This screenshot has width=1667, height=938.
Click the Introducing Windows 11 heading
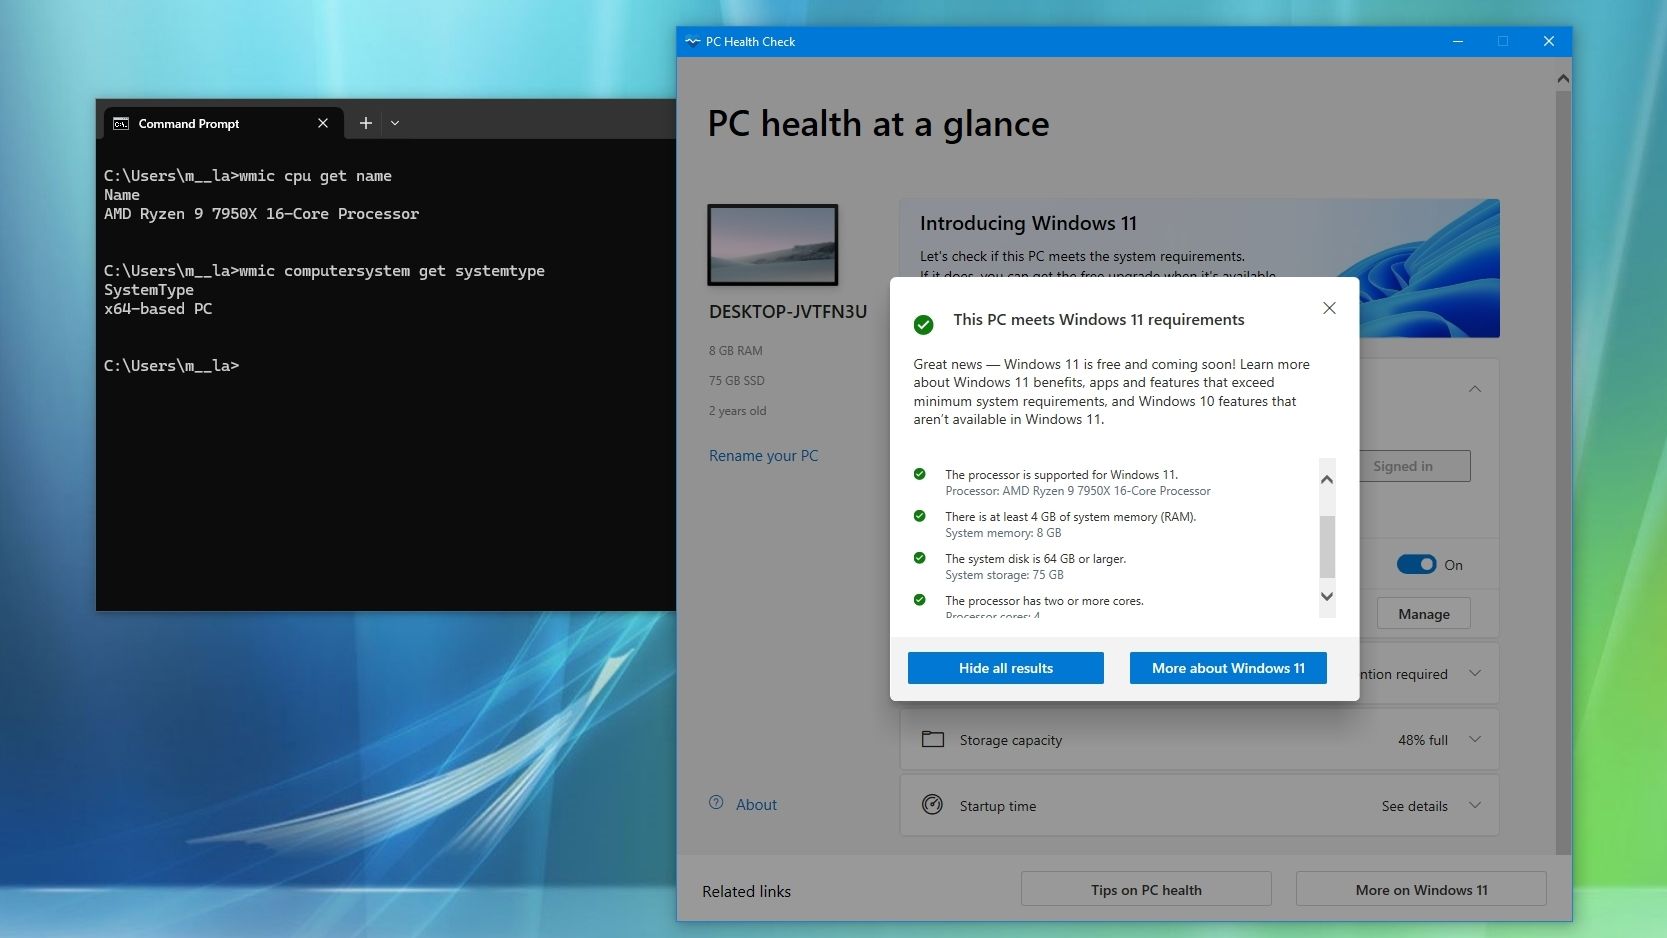pyautogui.click(x=1028, y=223)
